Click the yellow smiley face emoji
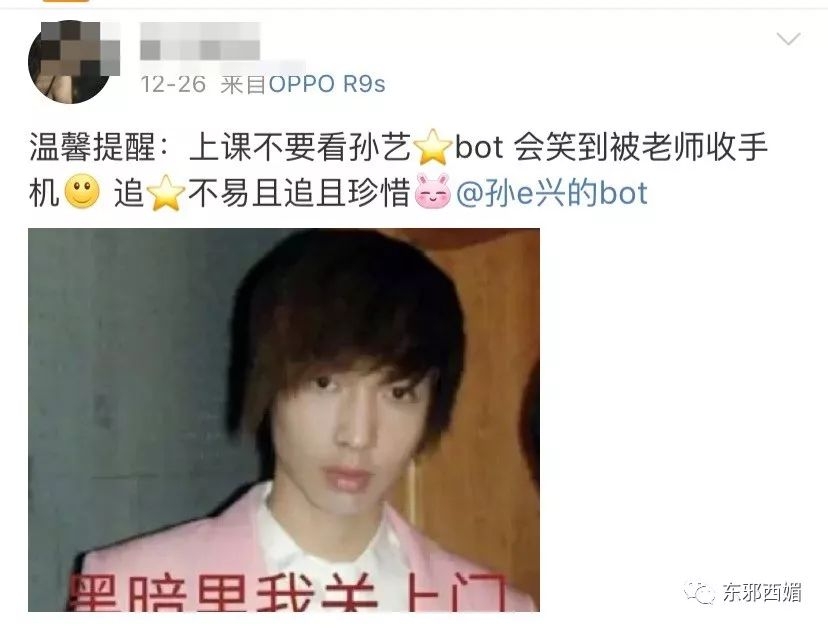Viewport: 828px width, 628px height. (82, 191)
